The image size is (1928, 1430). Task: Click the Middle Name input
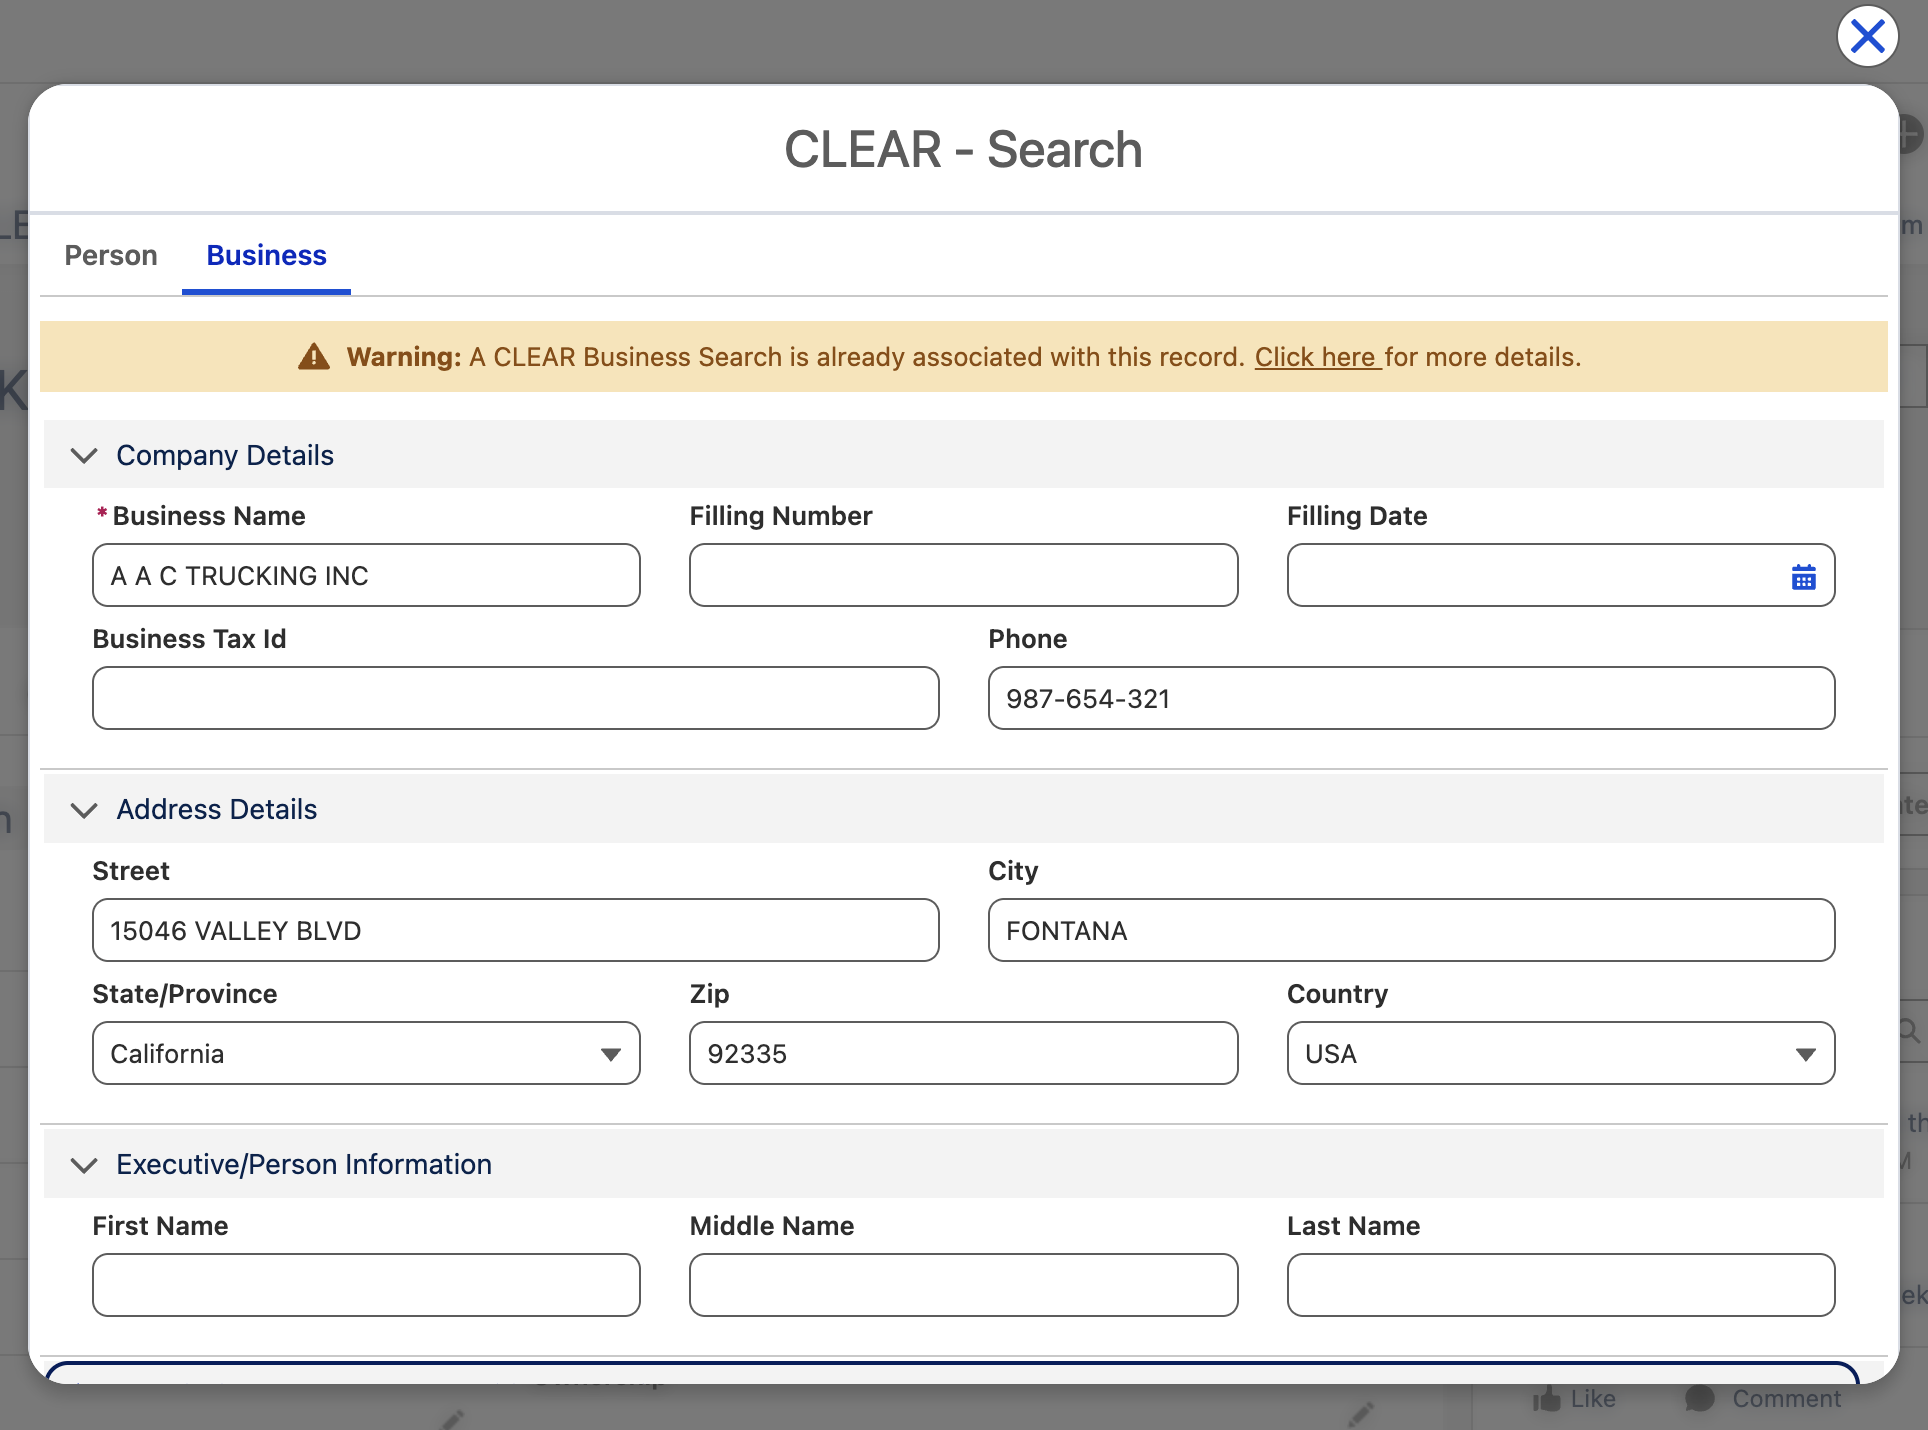point(964,1285)
